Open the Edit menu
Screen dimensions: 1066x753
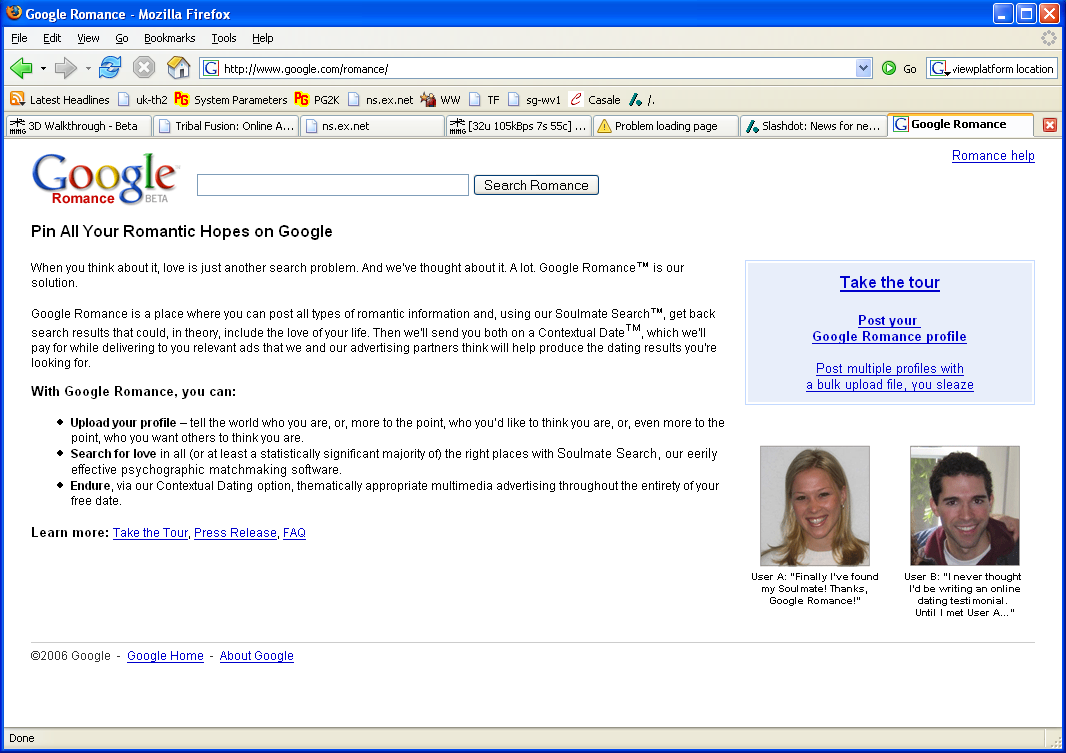(52, 38)
